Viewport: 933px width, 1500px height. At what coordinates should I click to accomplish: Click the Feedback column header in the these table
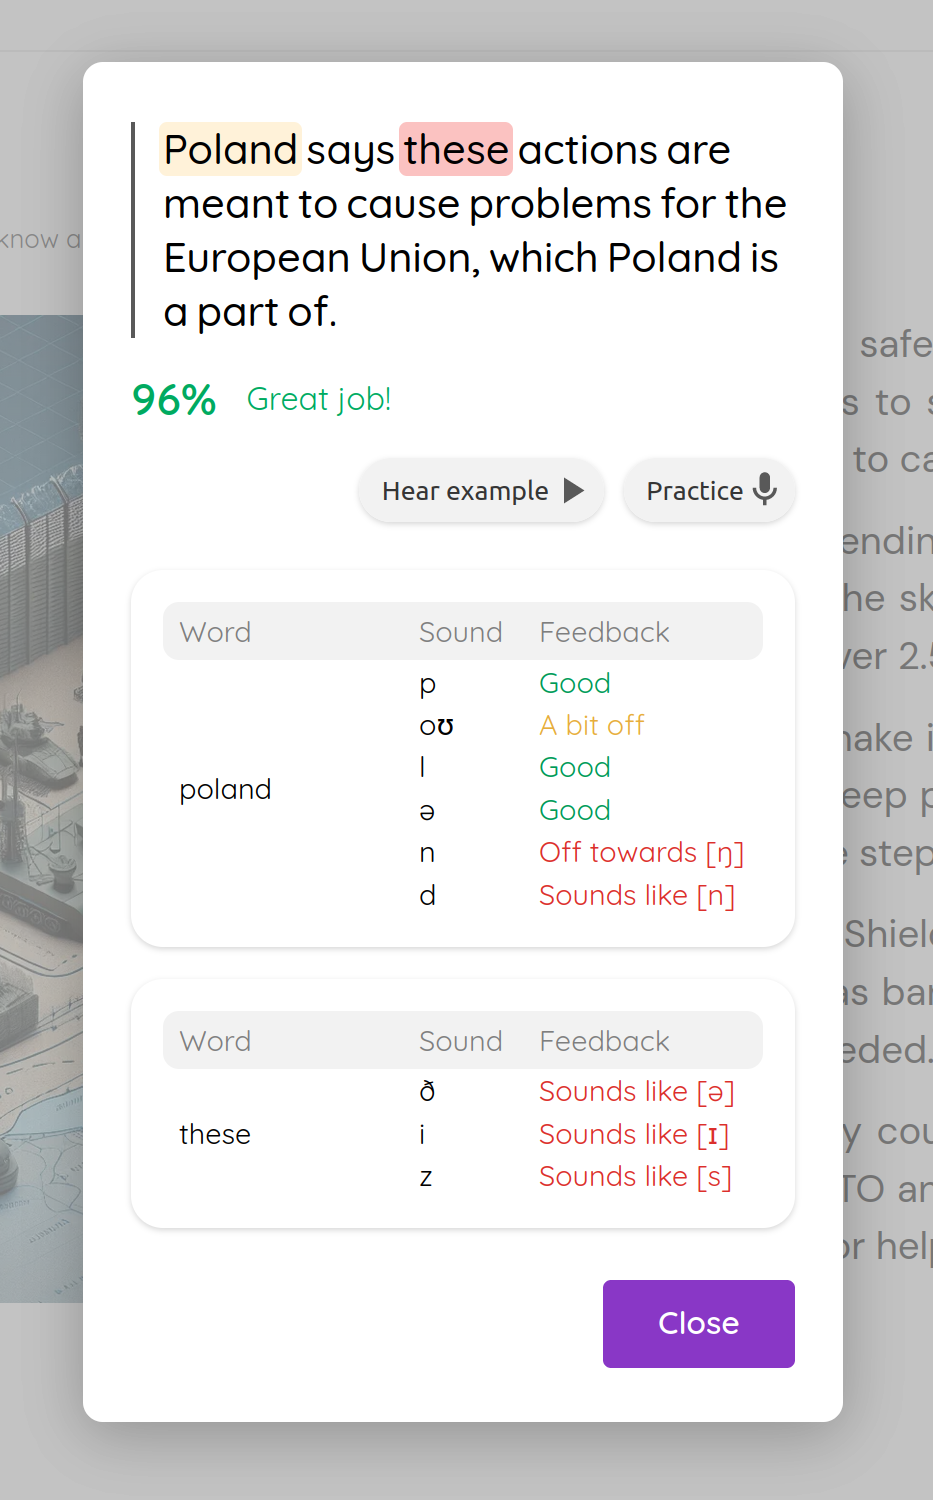[x=604, y=1041]
